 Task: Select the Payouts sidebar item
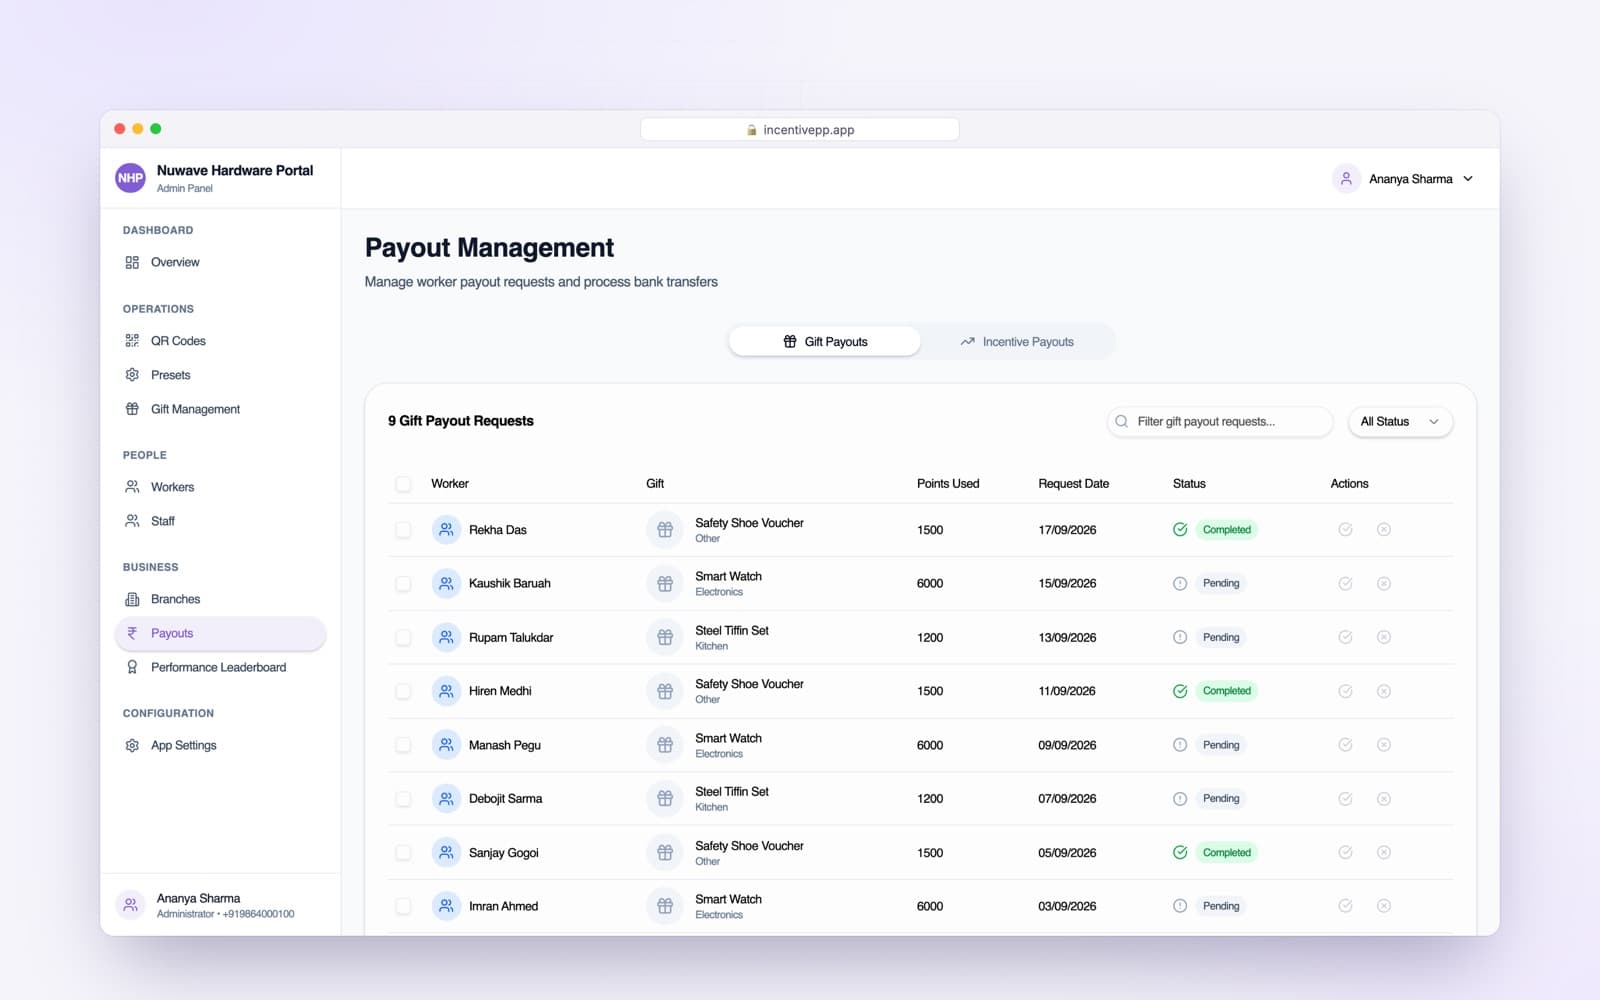click(x=220, y=633)
